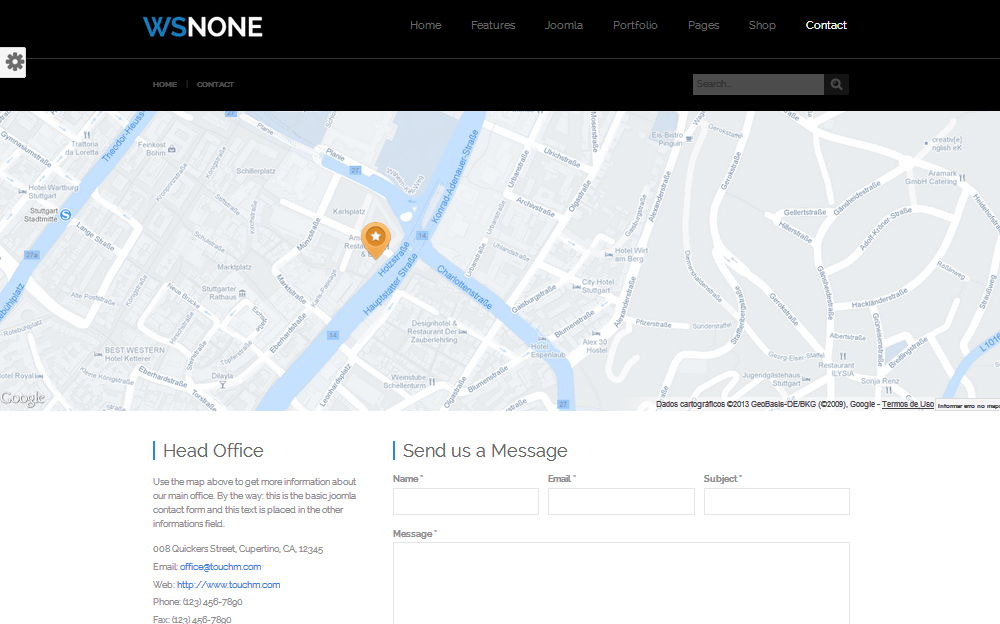Click into the Name field
This screenshot has width=1000, height=624.
pos(465,501)
